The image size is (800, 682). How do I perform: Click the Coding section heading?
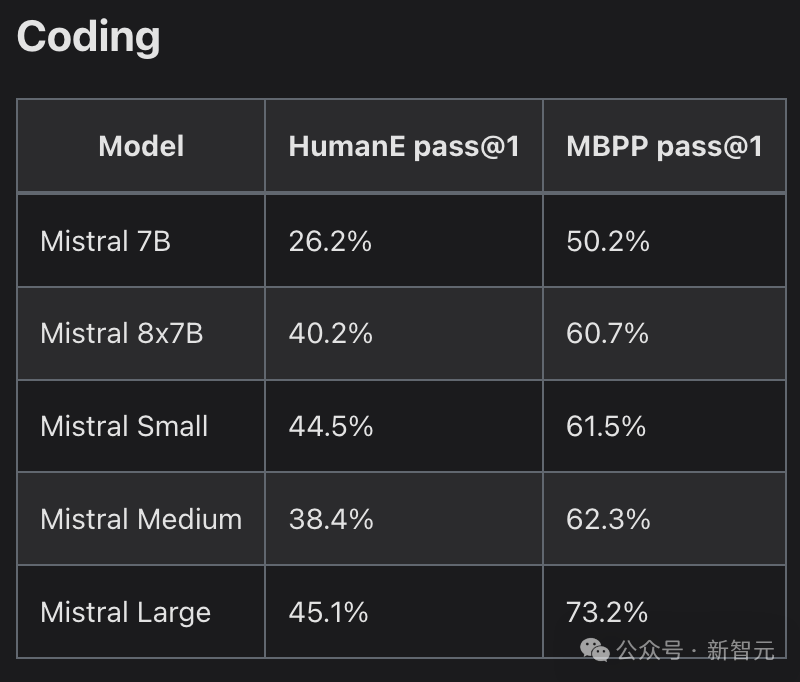[89, 37]
